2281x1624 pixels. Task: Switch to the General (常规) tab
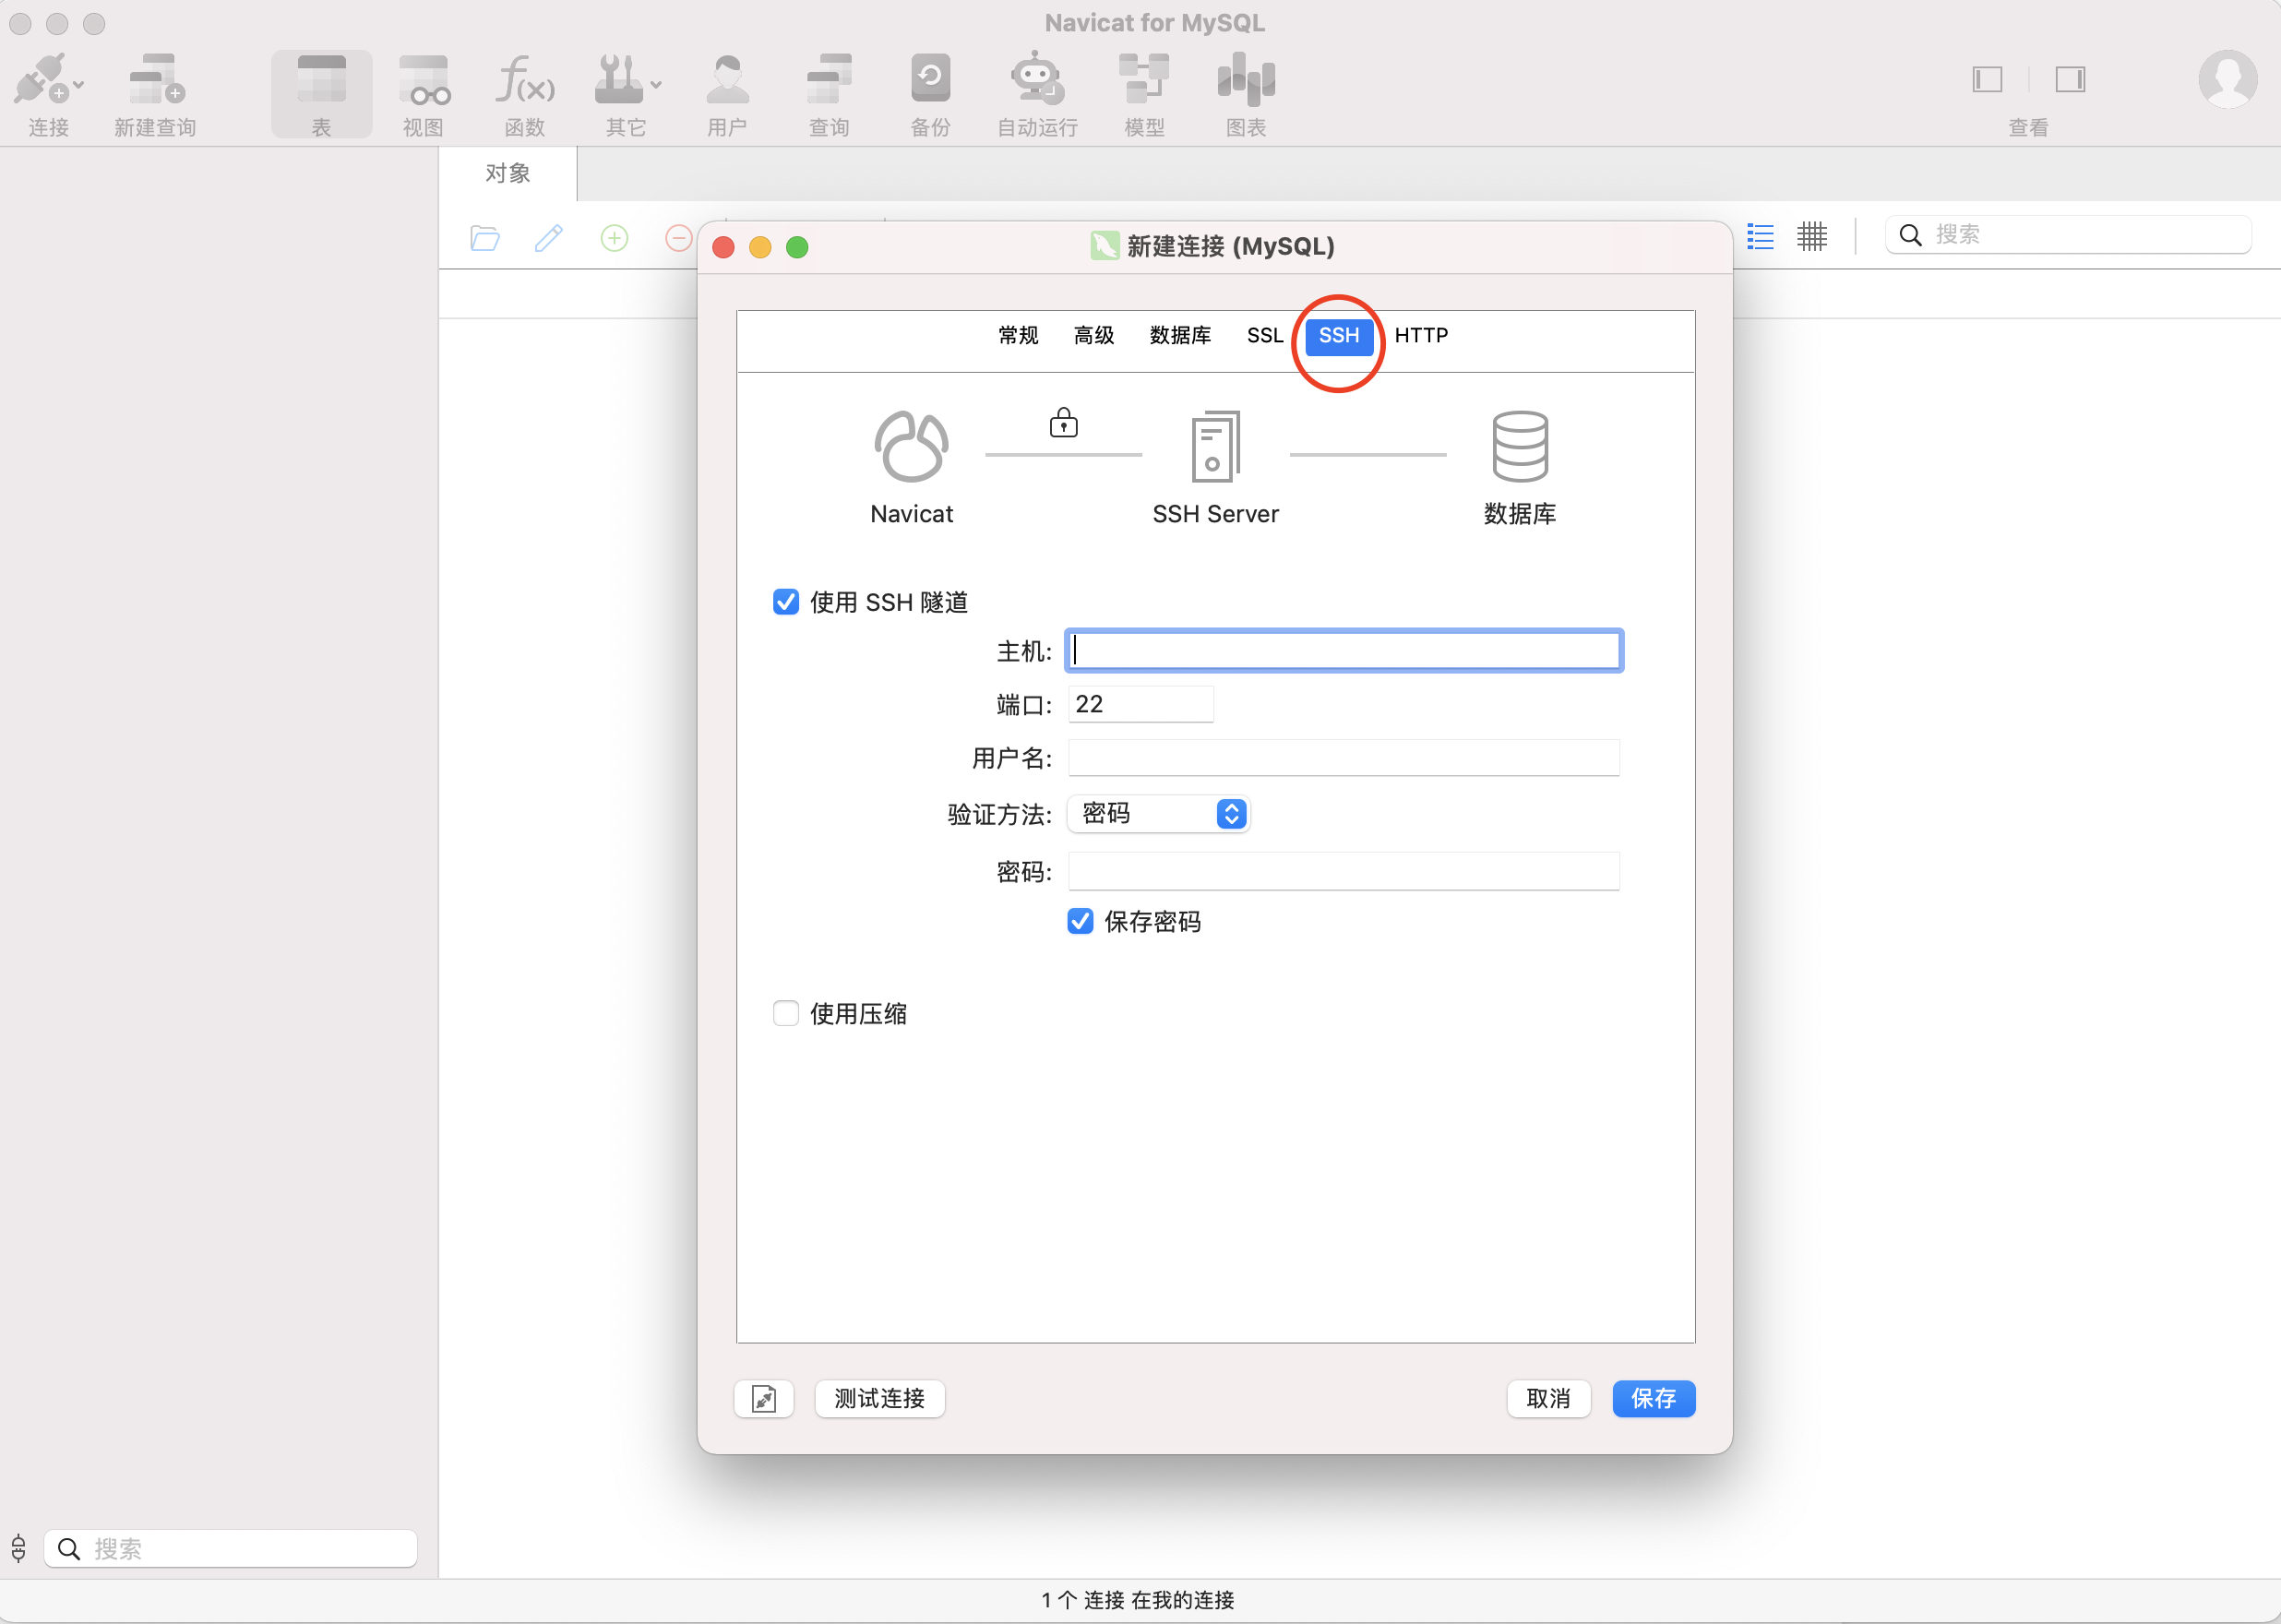[1018, 335]
